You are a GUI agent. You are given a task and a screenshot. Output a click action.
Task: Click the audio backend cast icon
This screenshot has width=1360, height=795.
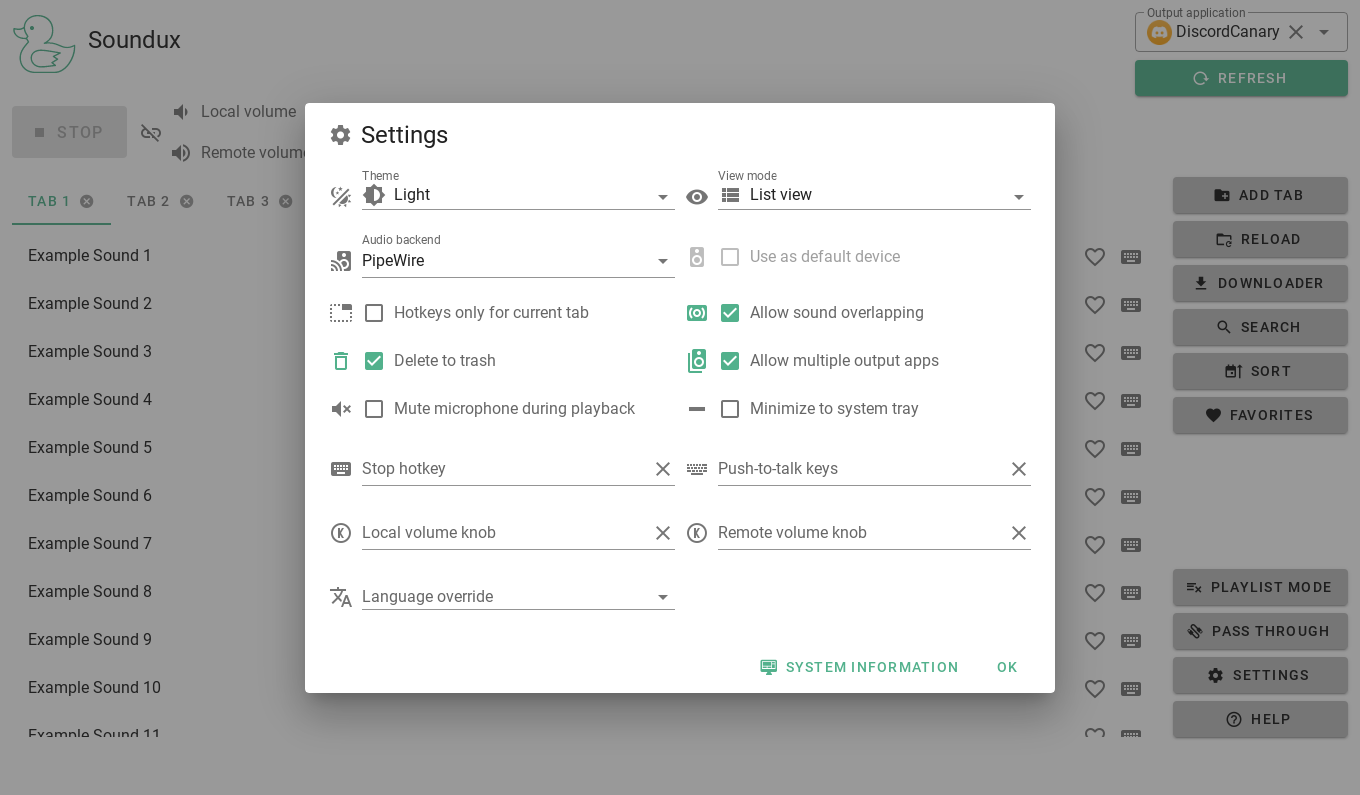[341, 261]
